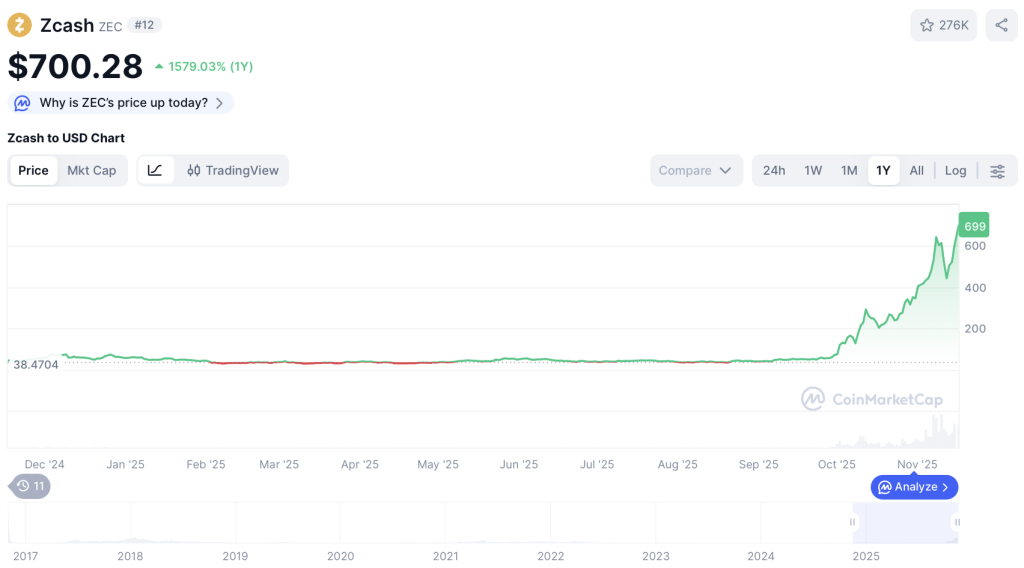
Task: Expand 'Why is ZEC's price up today?'
Action: point(130,103)
